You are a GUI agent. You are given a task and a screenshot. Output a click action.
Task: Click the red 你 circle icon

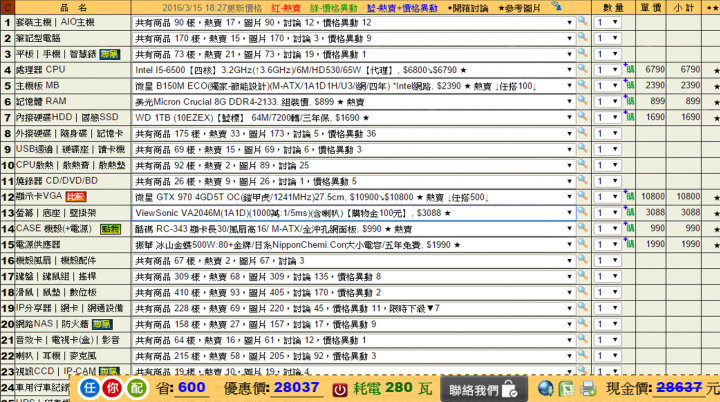[112, 389]
